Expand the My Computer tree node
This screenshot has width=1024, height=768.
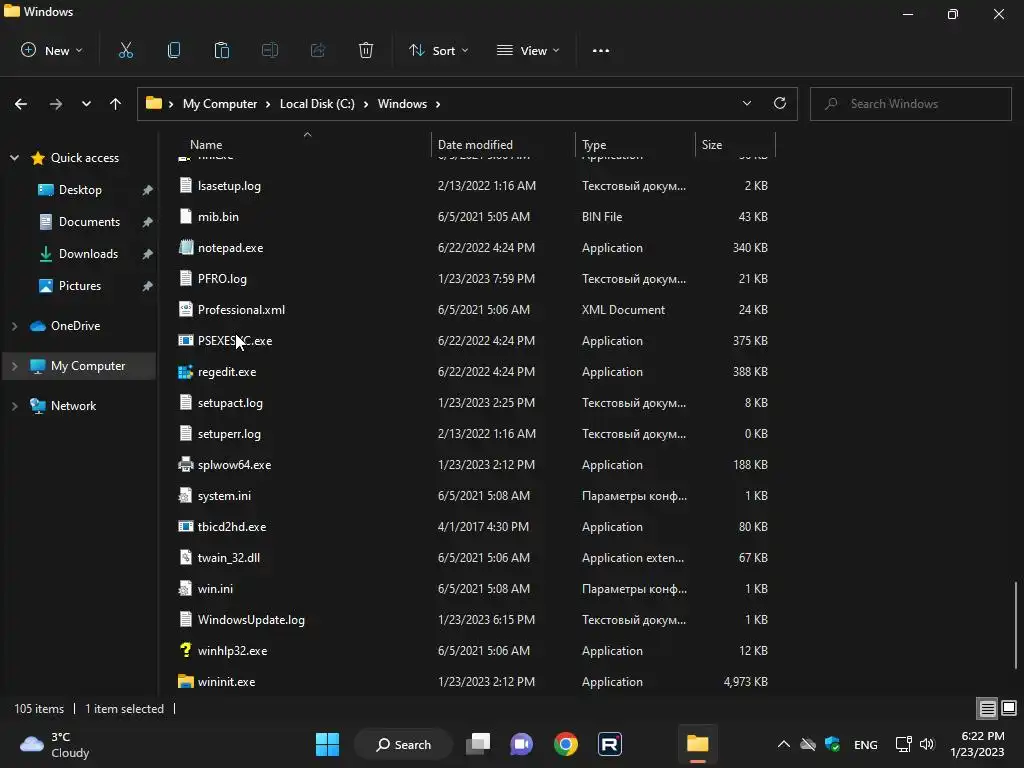coord(14,366)
